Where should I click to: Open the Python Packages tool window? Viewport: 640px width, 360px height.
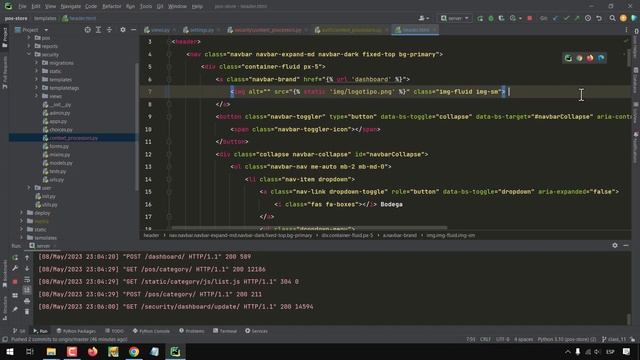point(76,331)
